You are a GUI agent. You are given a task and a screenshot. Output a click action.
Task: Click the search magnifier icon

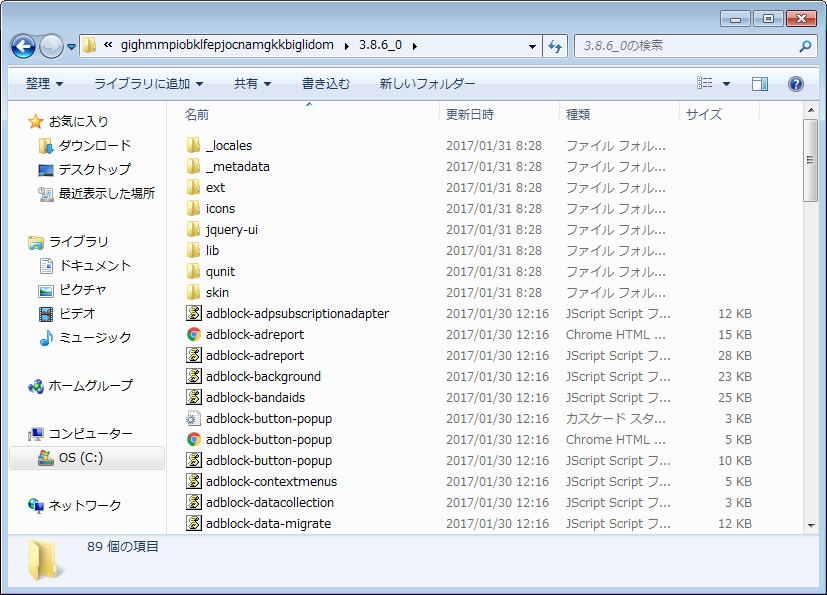pyautogui.click(x=805, y=46)
